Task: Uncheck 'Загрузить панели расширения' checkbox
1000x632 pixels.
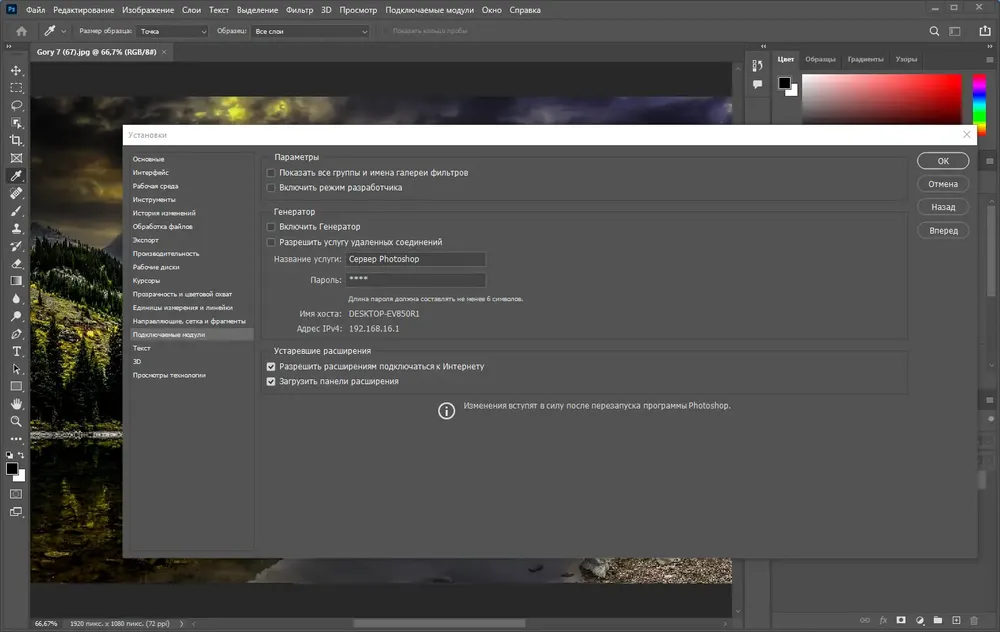Action: [x=271, y=381]
